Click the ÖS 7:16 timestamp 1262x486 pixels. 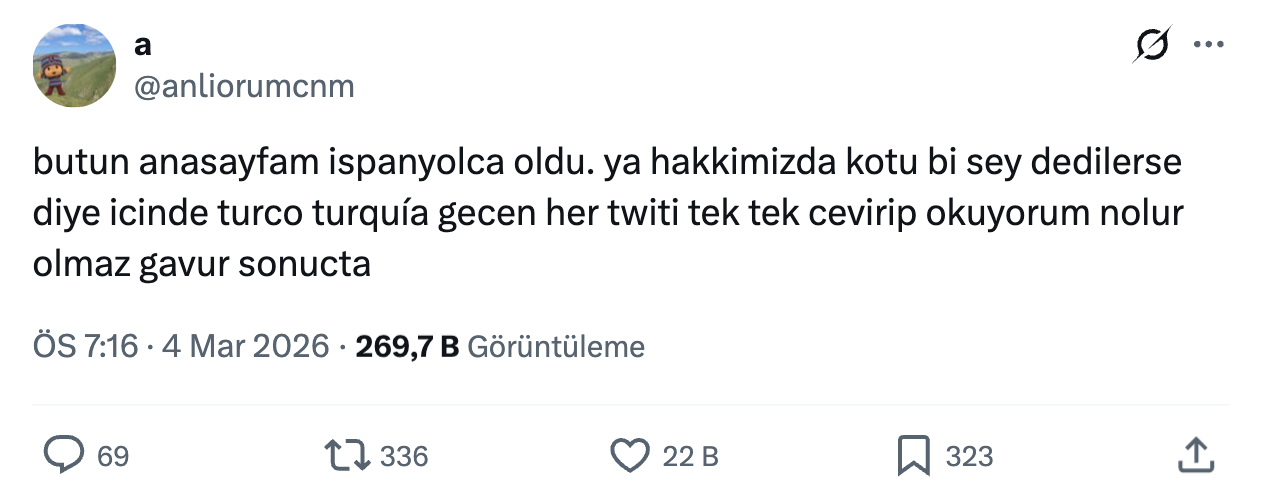[x=85, y=347]
